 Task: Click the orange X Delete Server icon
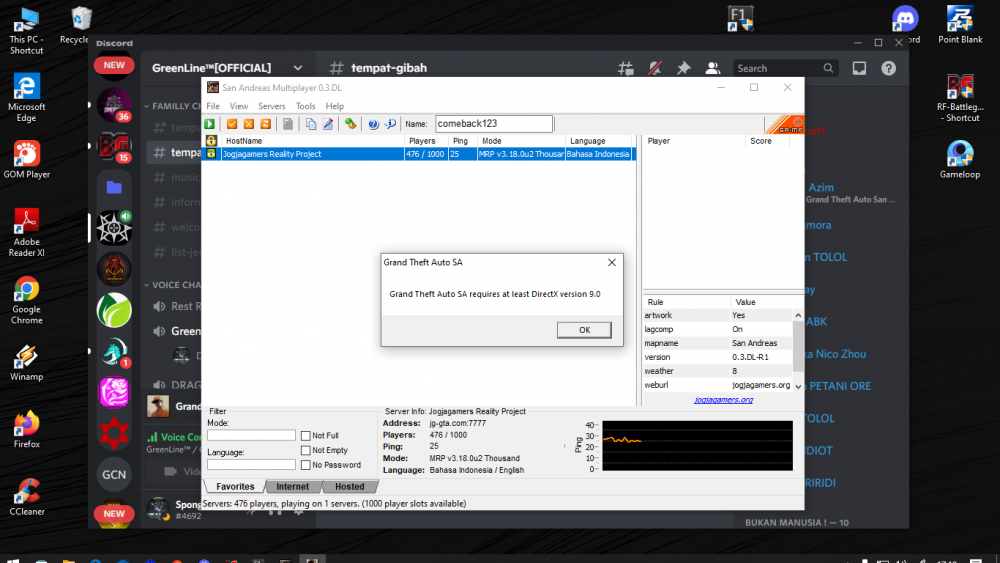point(249,124)
